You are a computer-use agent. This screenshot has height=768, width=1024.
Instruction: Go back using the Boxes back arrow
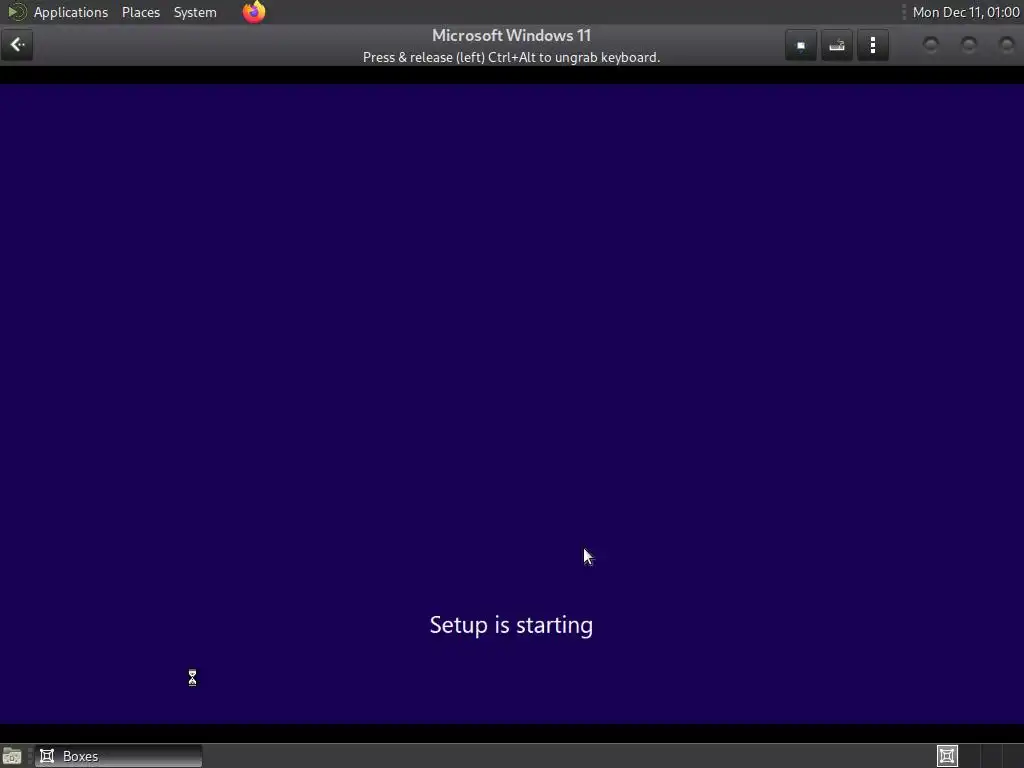[x=17, y=45]
